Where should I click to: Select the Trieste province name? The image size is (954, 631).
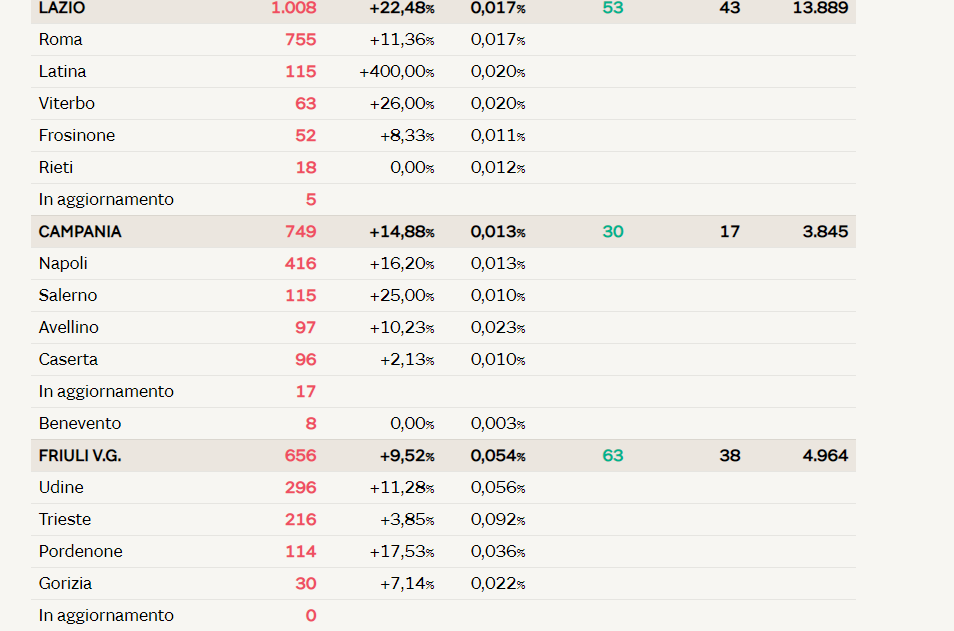pos(64,520)
